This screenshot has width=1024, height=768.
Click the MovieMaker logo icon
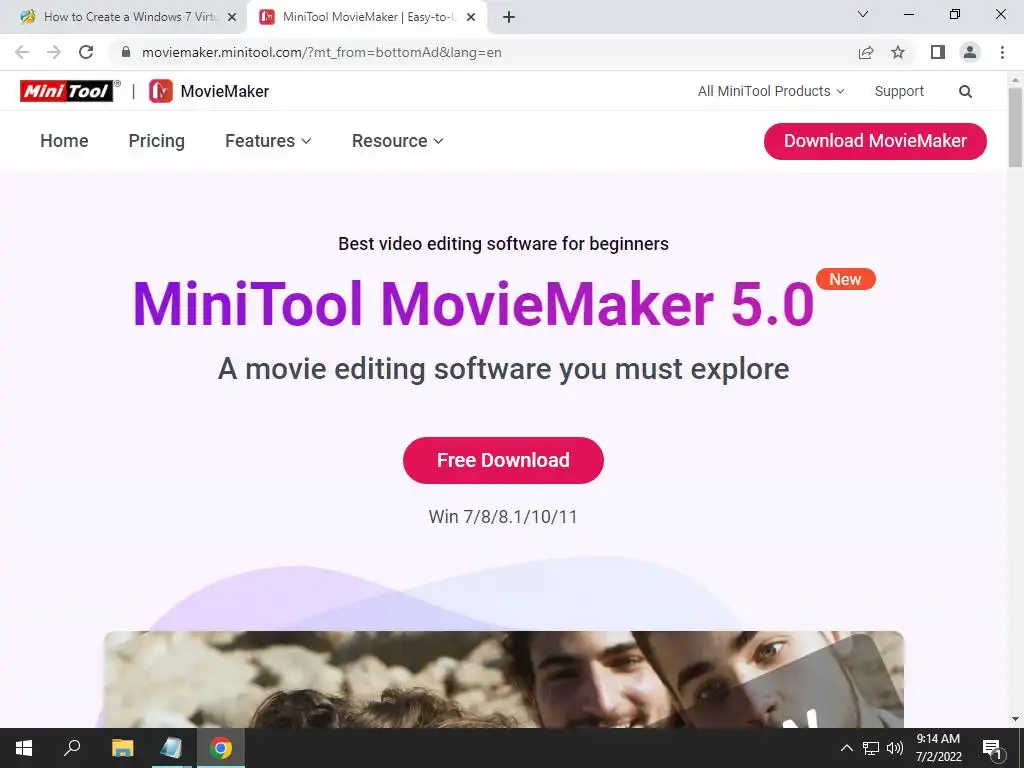coord(161,91)
